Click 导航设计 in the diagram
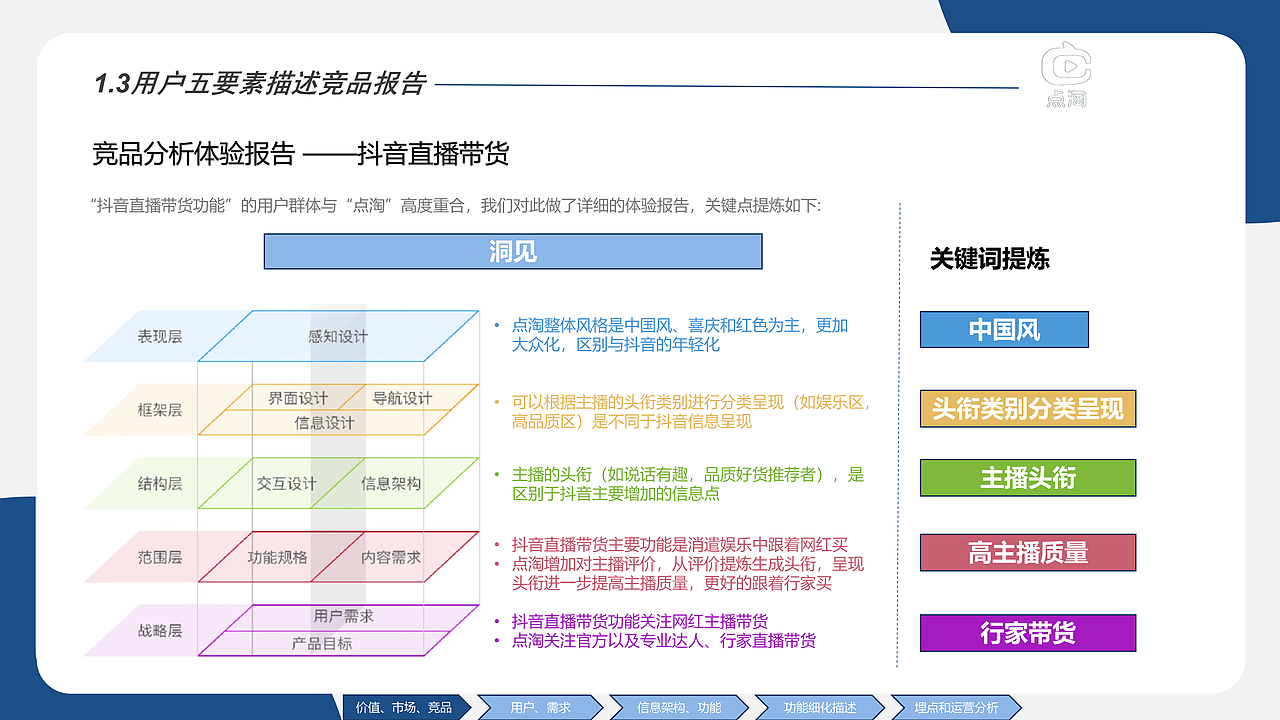The image size is (1280, 720). tap(402, 398)
